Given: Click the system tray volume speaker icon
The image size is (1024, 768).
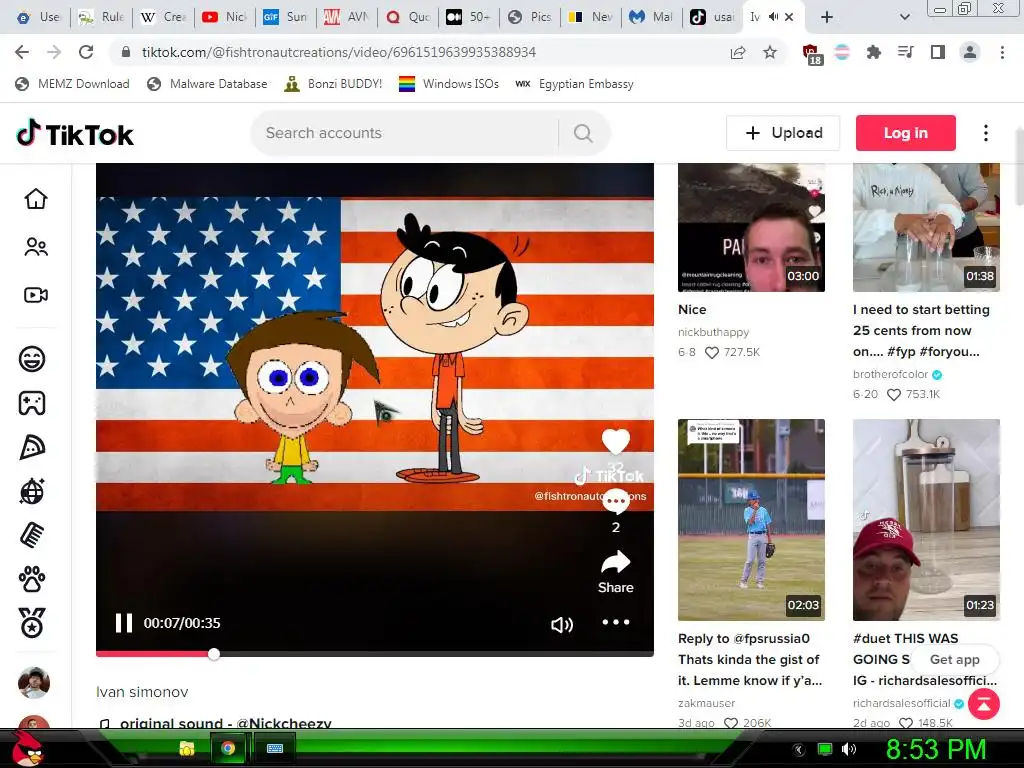Looking at the screenshot, I should tap(849, 749).
